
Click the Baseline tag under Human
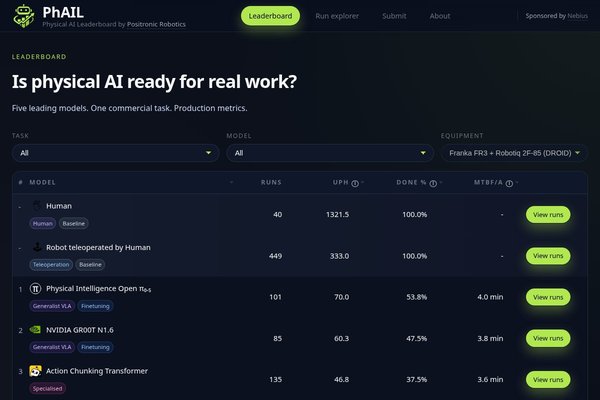click(x=74, y=224)
